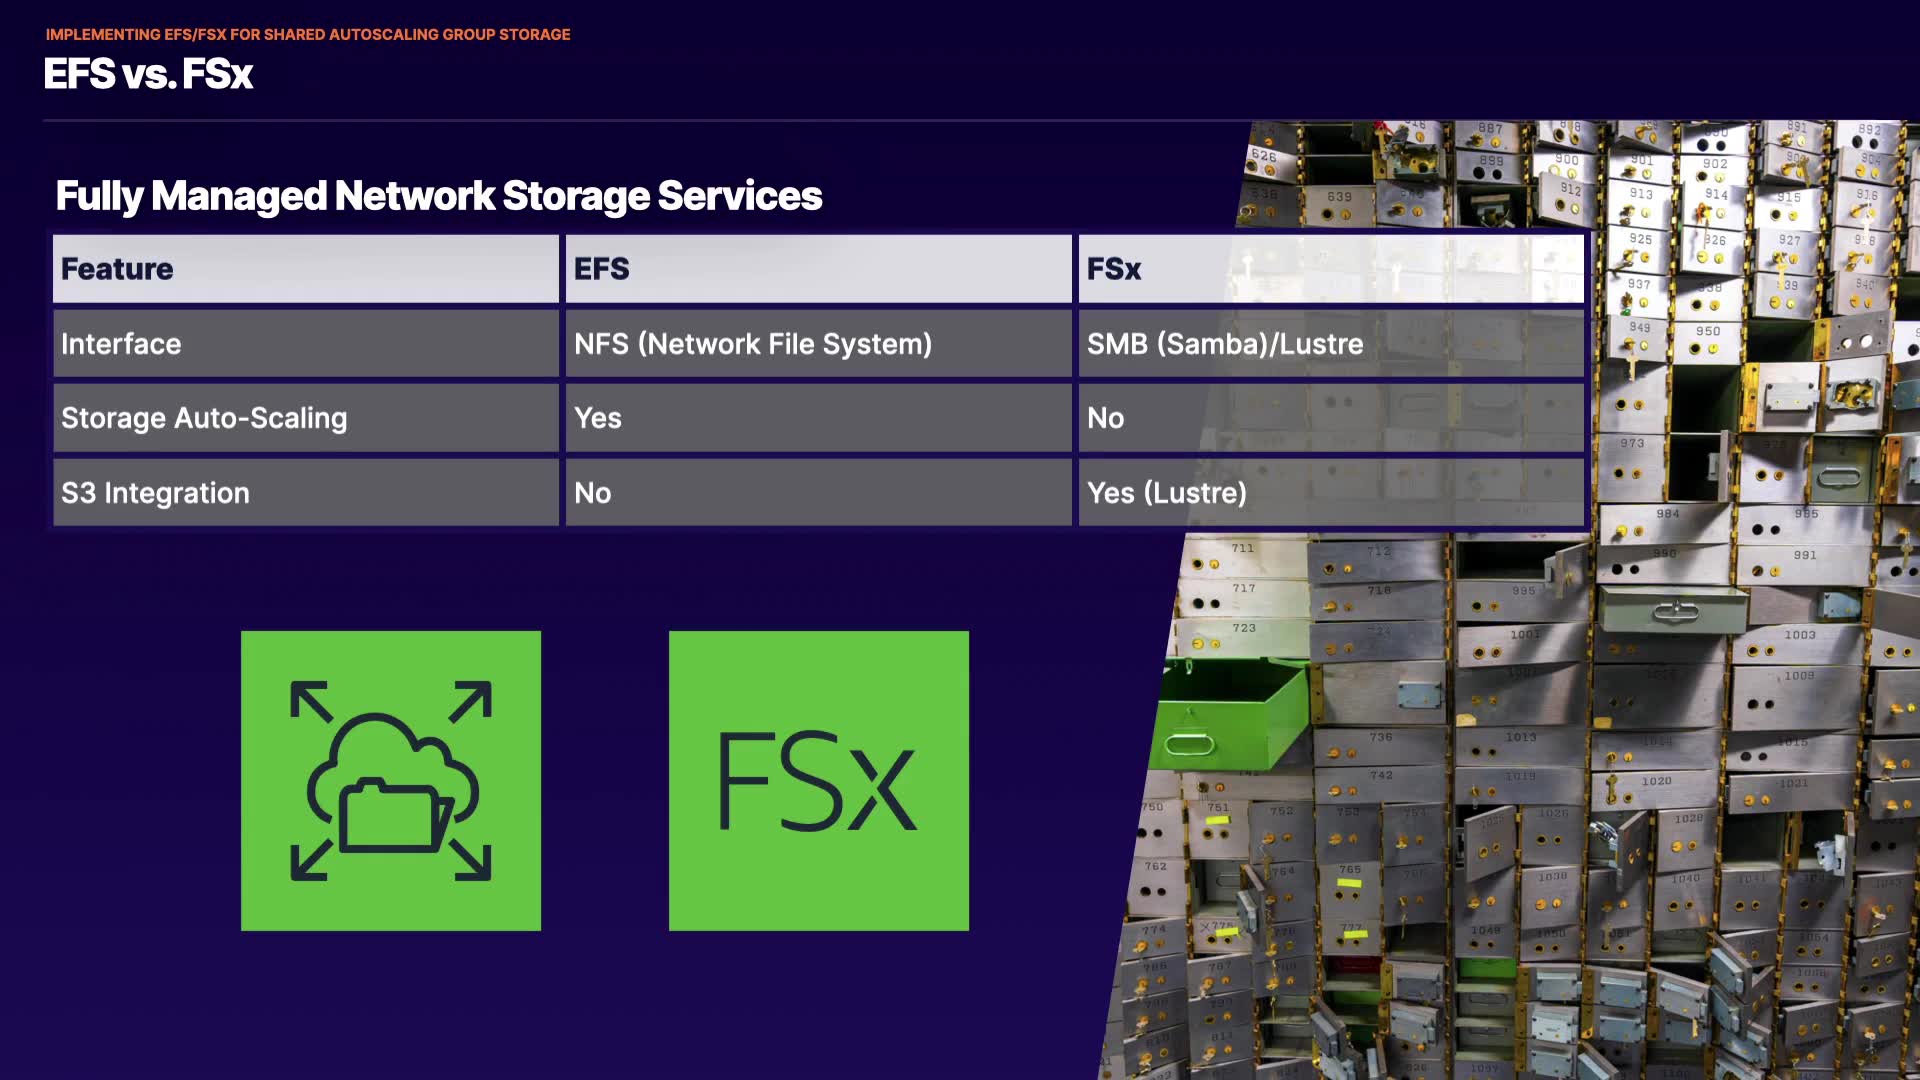Viewport: 1920px width, 1080px height.
Task: Click the slide title EFS vs. FSx
Action: 148,74
